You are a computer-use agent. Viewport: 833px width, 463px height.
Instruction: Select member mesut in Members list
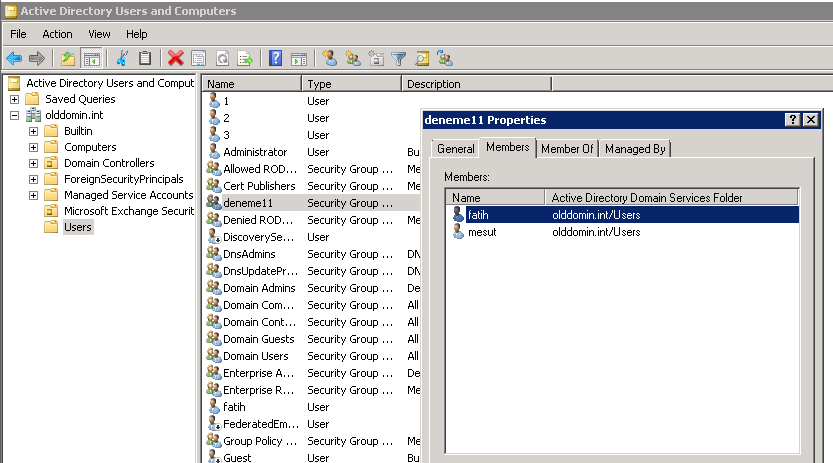(x=485, y=232)
